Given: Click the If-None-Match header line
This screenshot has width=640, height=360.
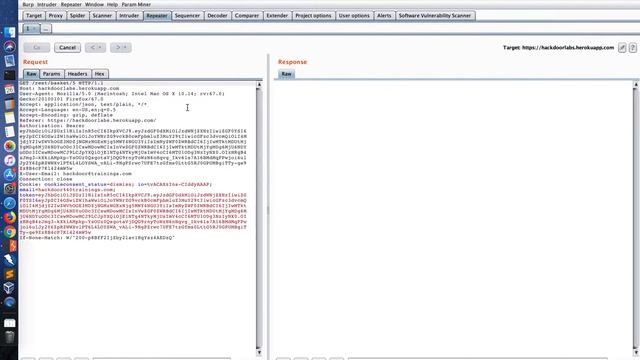Looking at the screenshot, I should click(x=97, y=237).
